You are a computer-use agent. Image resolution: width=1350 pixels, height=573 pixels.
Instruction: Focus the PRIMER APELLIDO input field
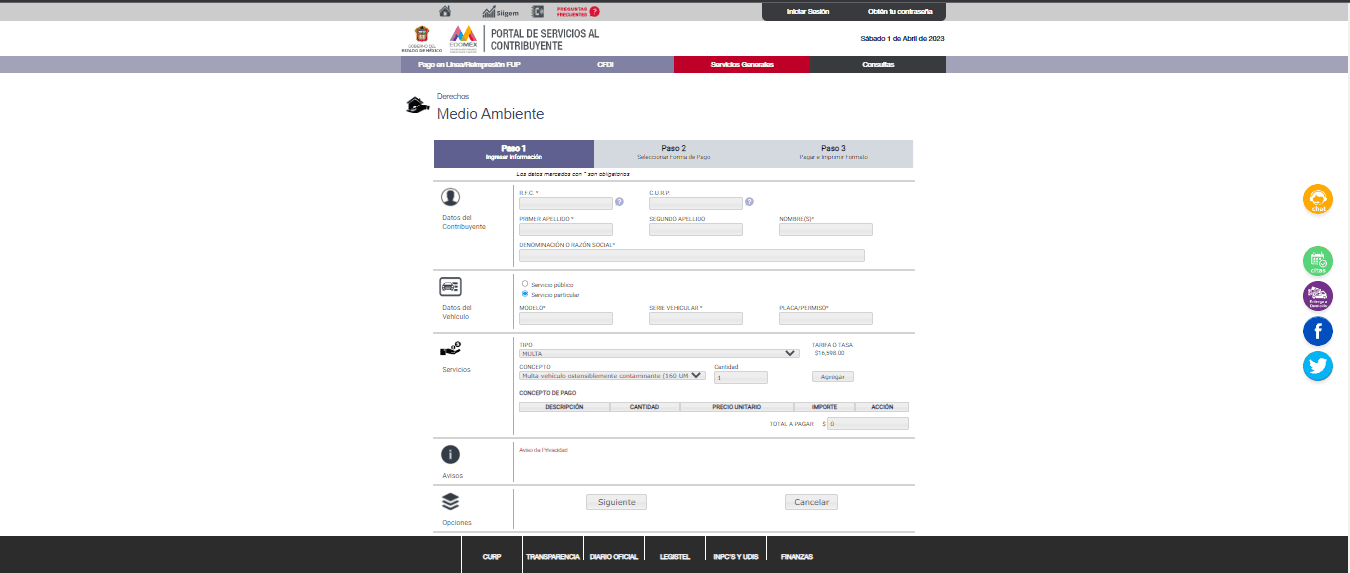(x=566, y=229)
